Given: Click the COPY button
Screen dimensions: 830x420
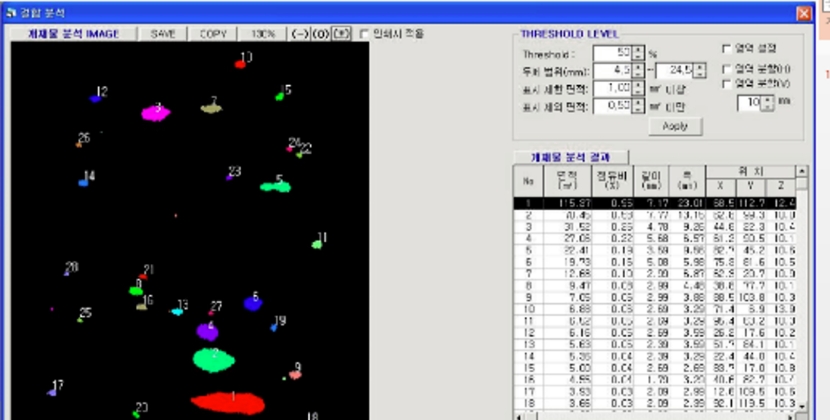Looking at the screenshot, I should click(213, 33).
